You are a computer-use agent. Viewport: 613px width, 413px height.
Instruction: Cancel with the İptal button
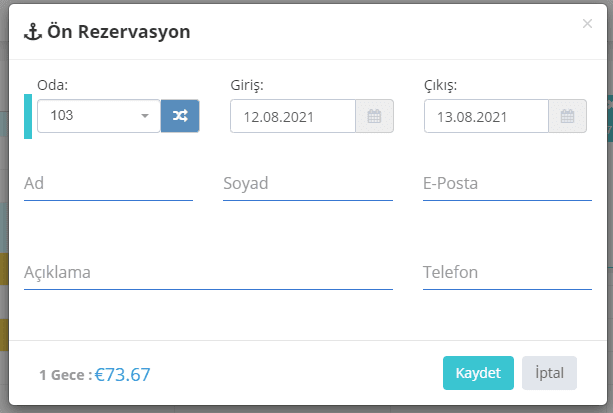(549, 373)
